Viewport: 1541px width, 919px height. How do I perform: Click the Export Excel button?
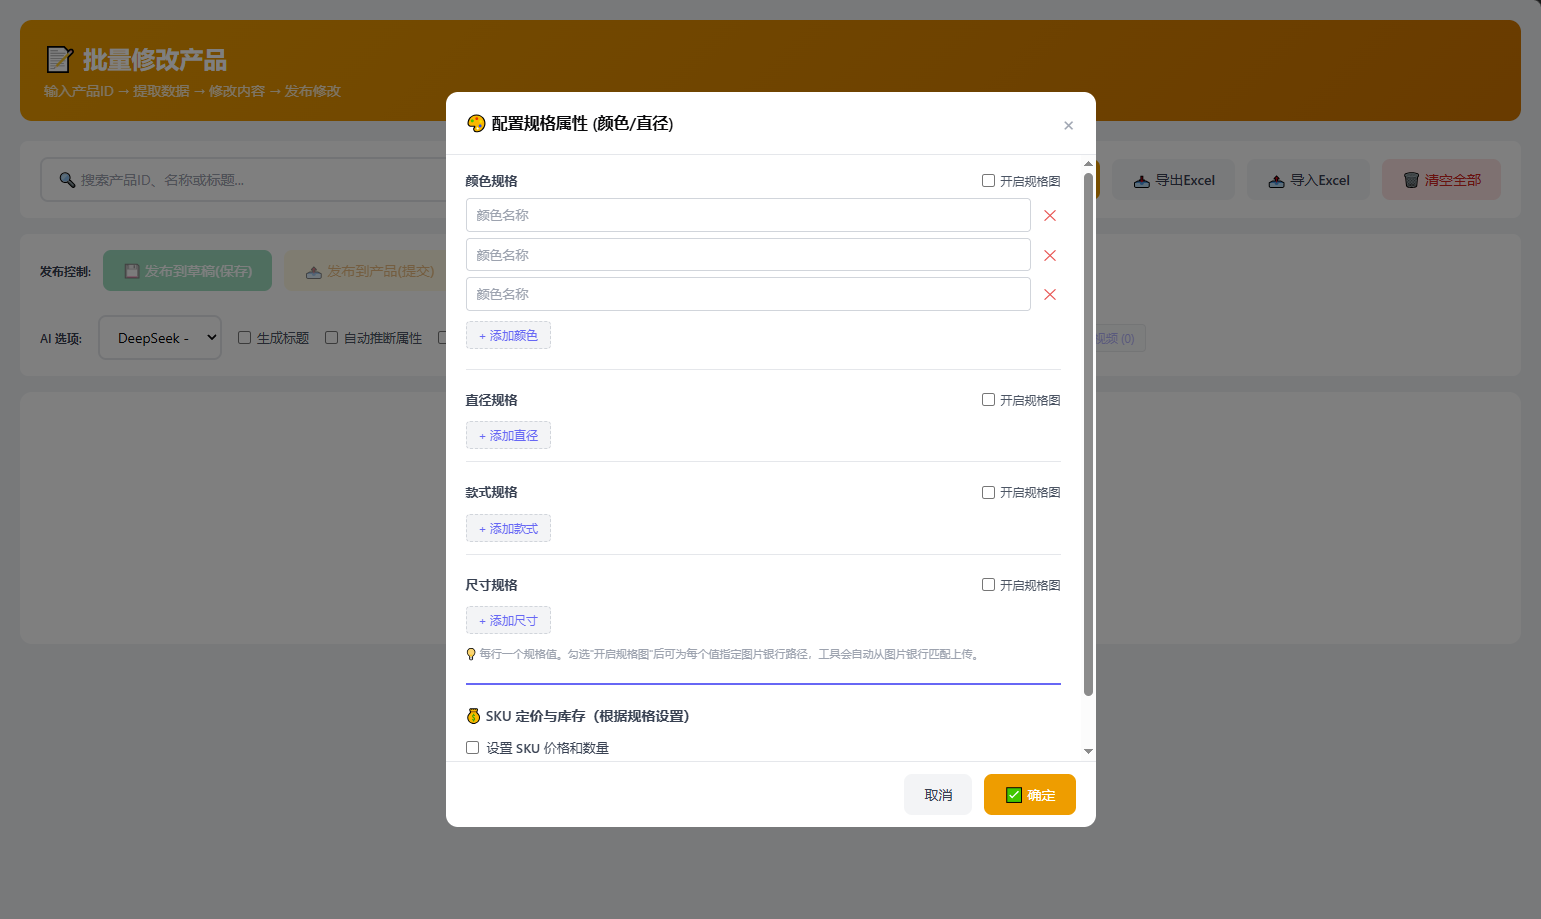click(x=1173, y=181)
